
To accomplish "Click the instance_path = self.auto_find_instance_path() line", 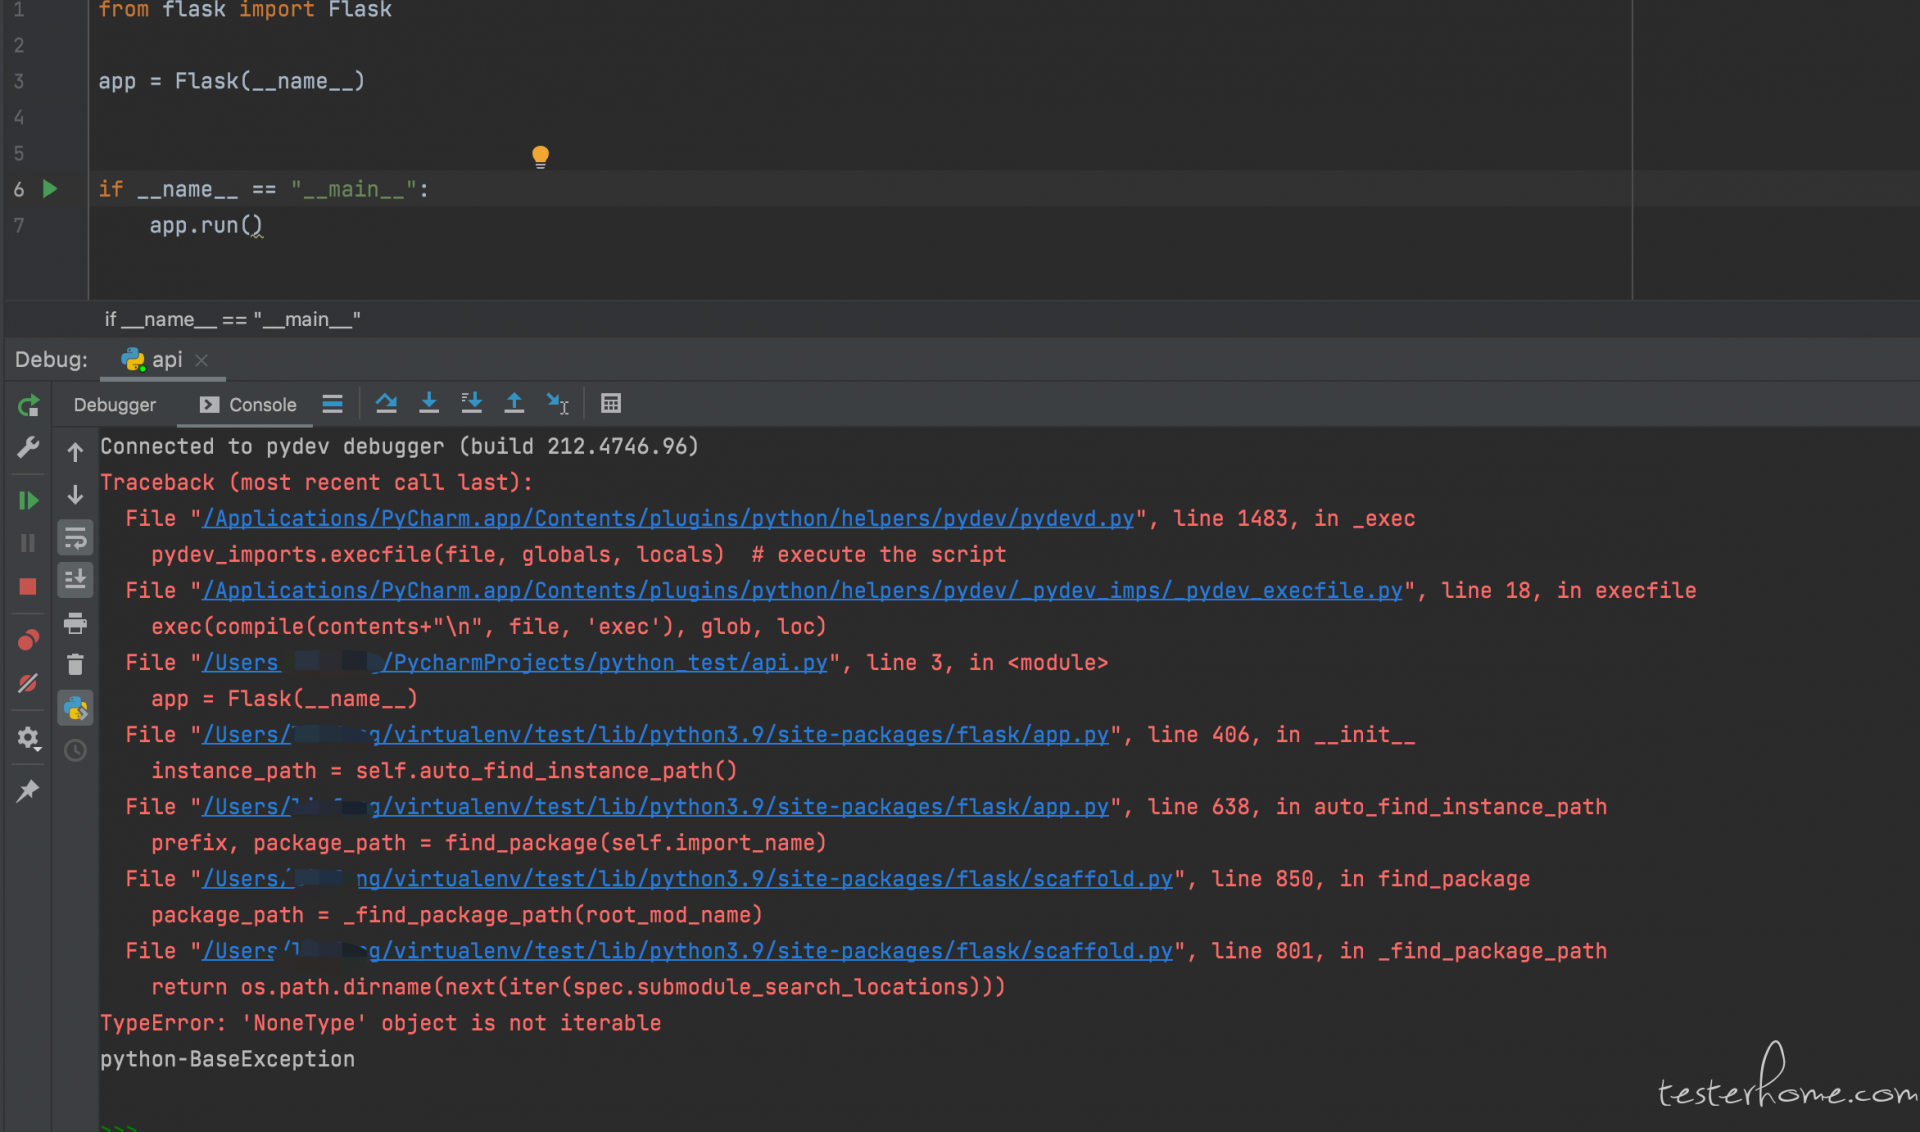I will 444,770.
